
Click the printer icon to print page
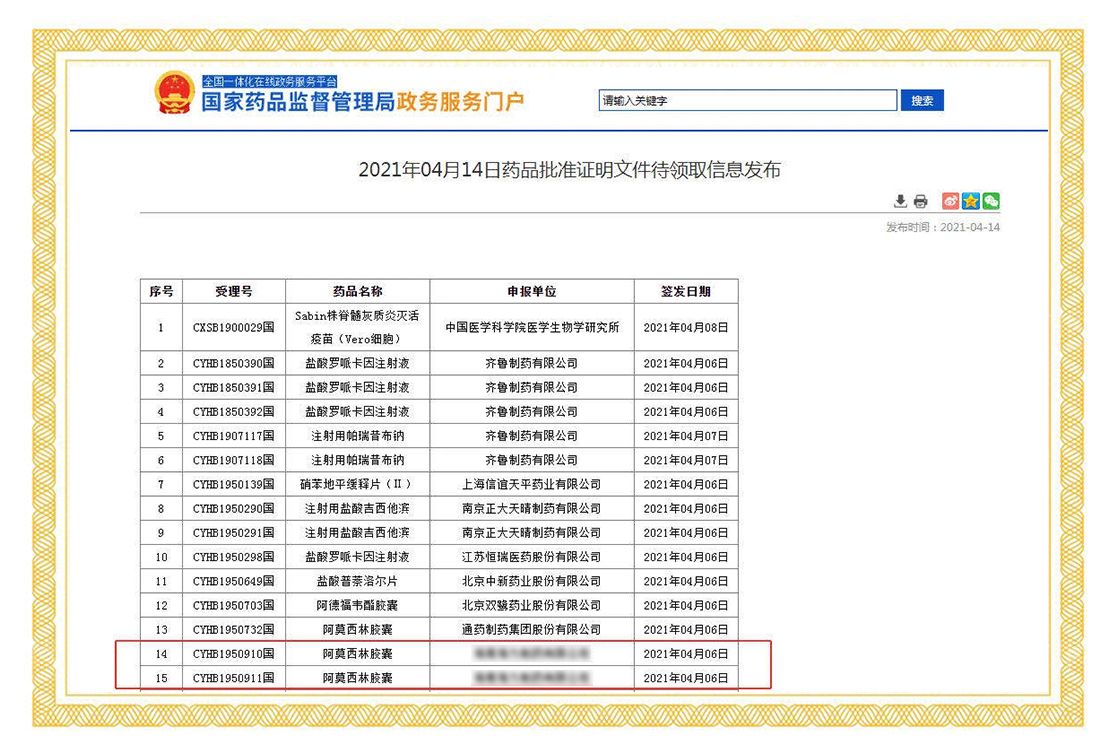point(920,201)
